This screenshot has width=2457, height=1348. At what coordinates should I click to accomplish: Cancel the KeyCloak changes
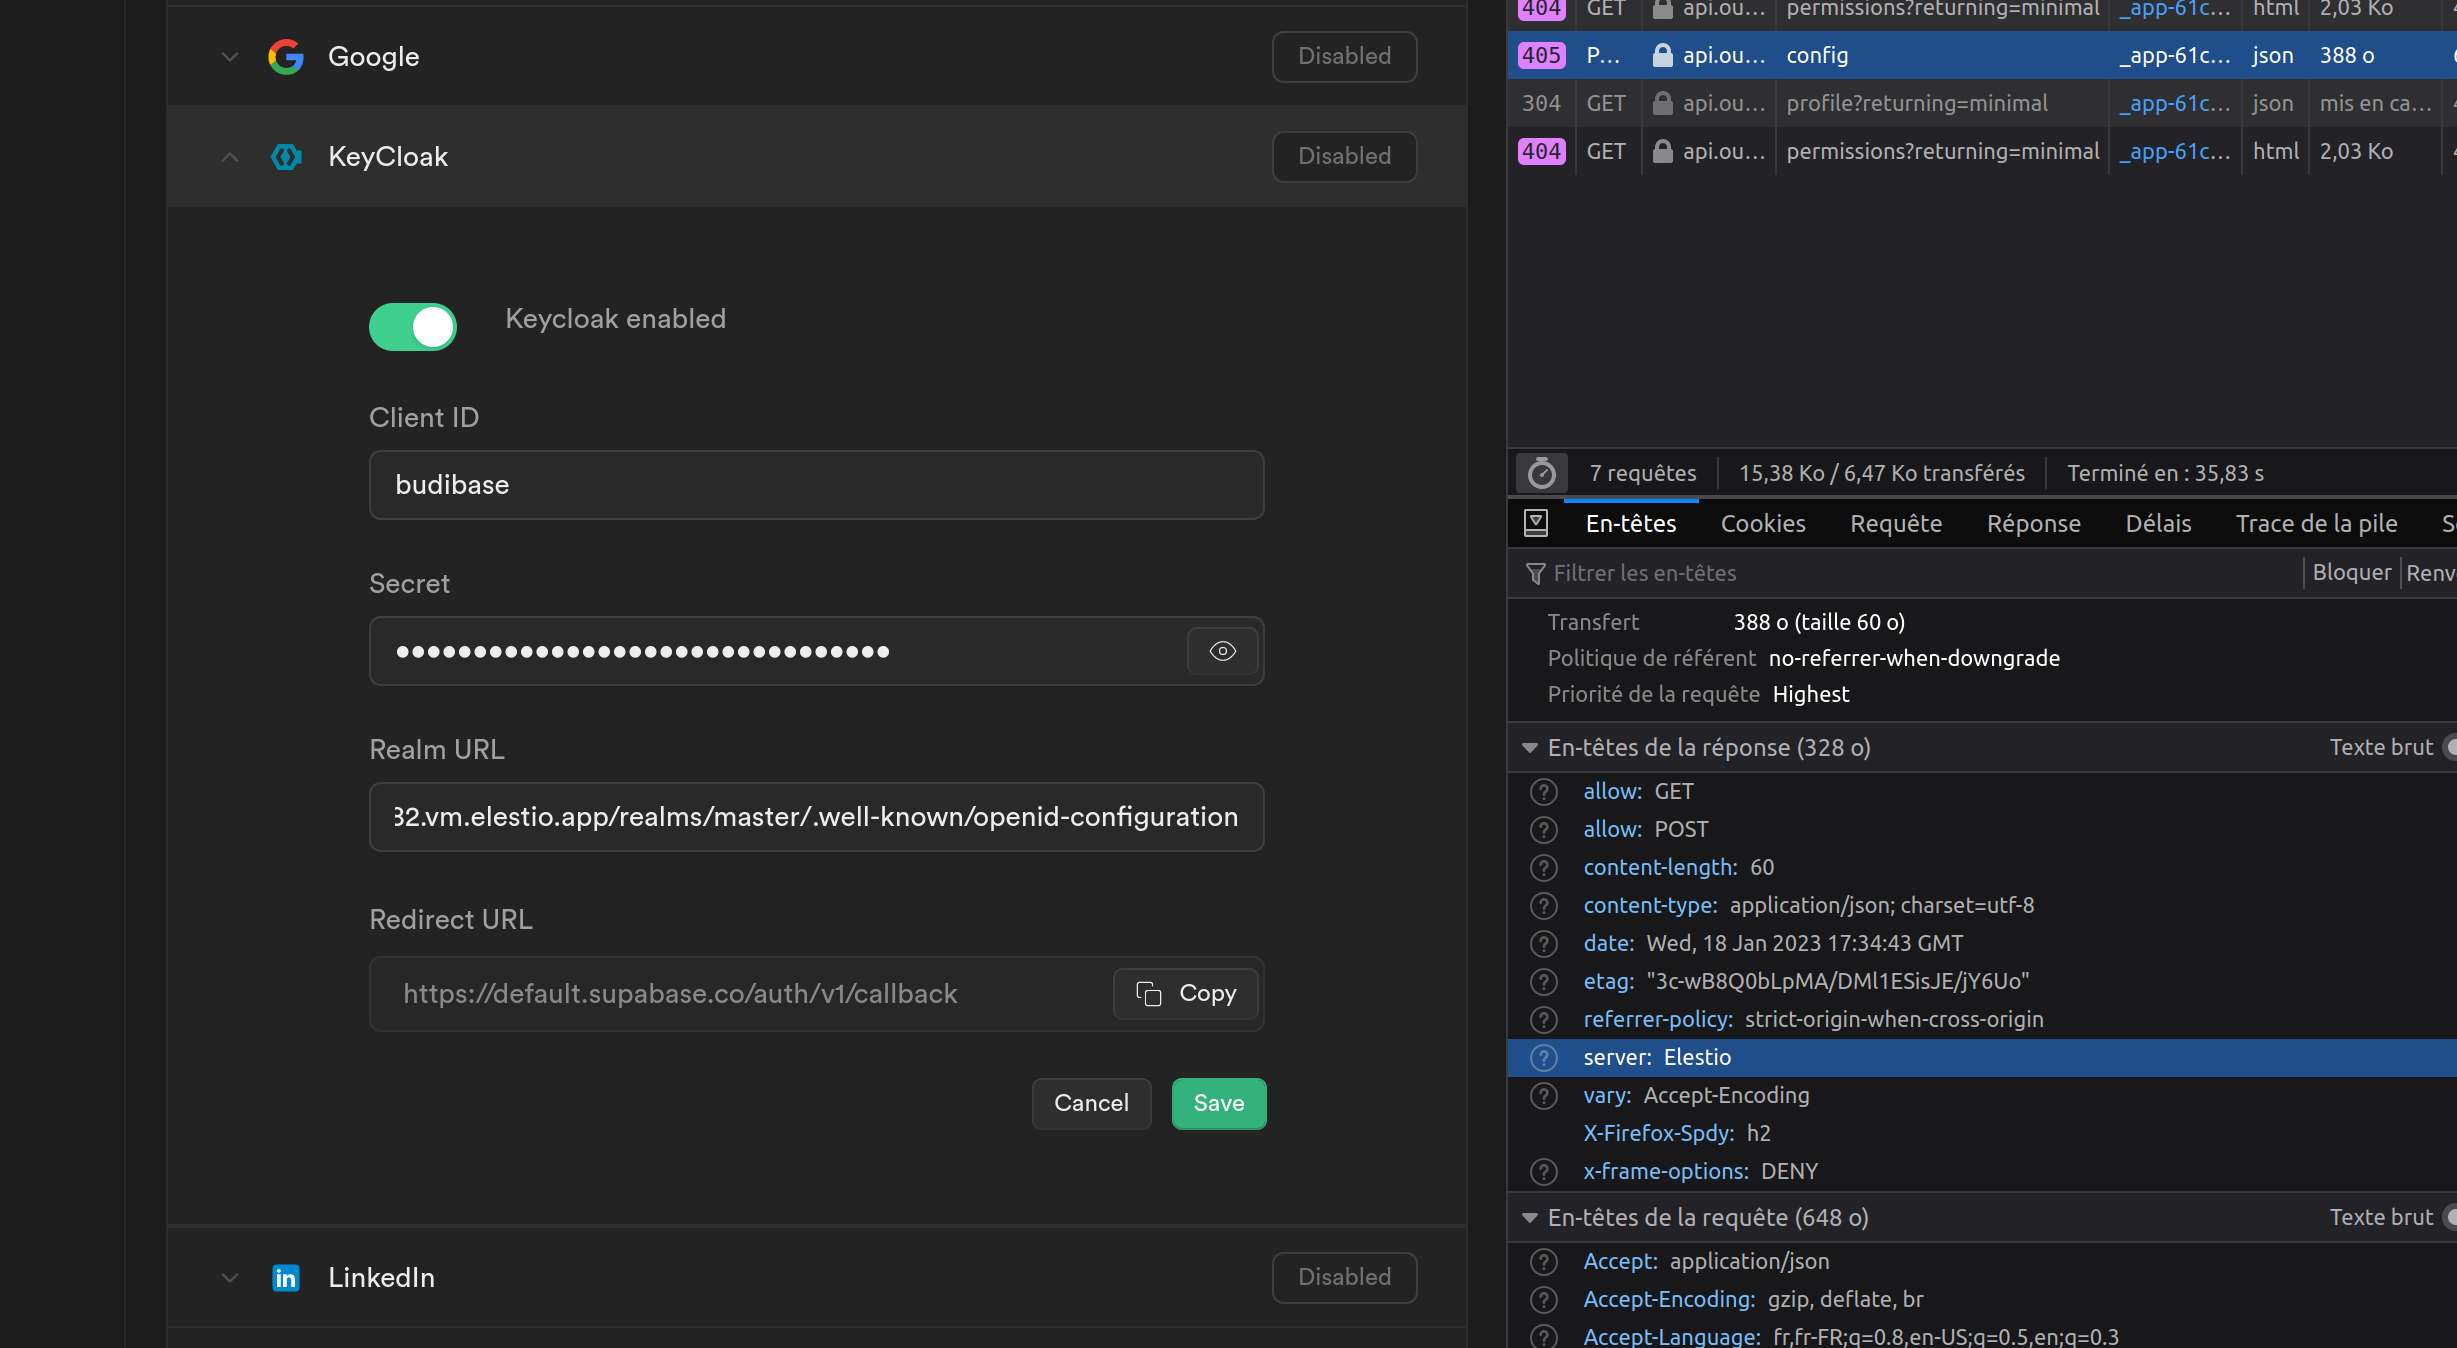click(1091, 1103)
